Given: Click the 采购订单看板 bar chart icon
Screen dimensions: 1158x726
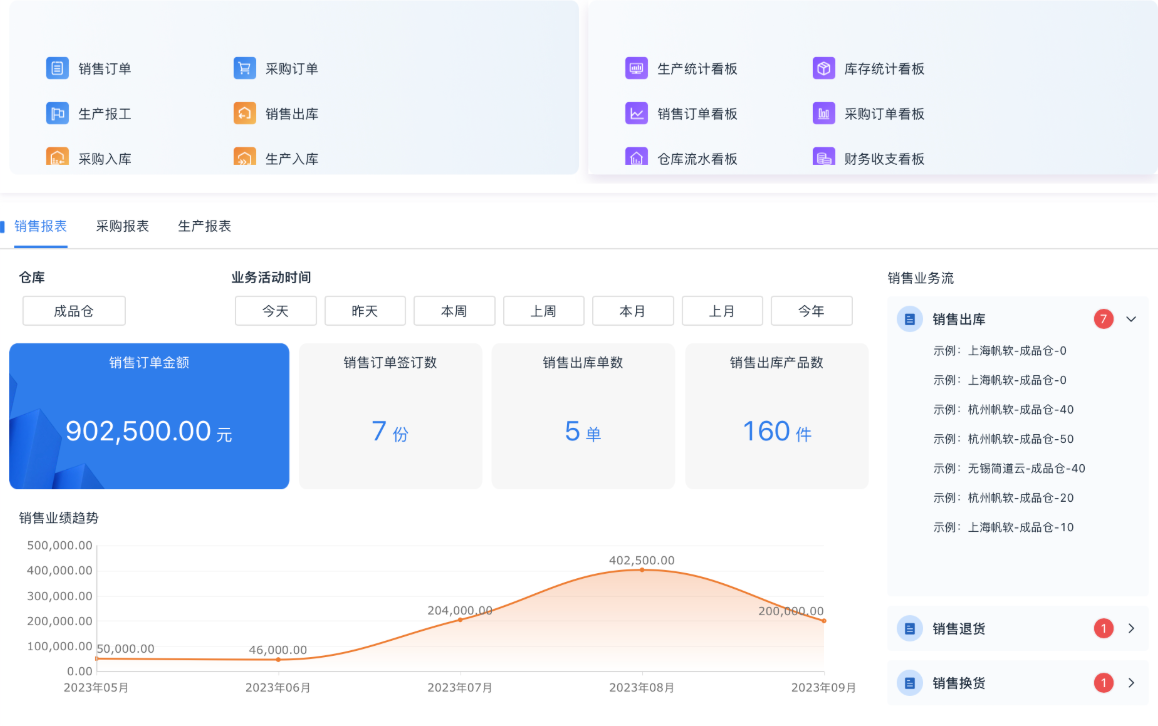Looking at the screenshot, I should (x=823, y=114).
